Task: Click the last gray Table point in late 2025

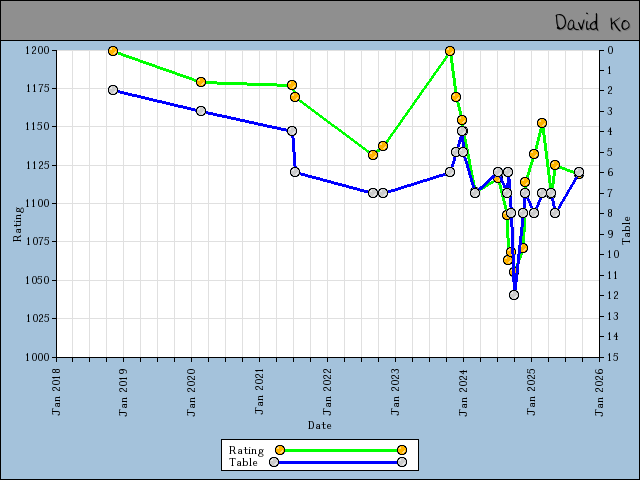Action: tap(579, 172)
